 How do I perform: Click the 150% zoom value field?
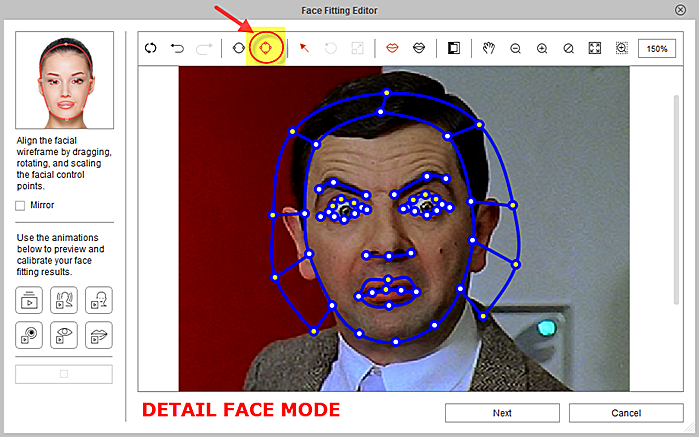point(657,48)
